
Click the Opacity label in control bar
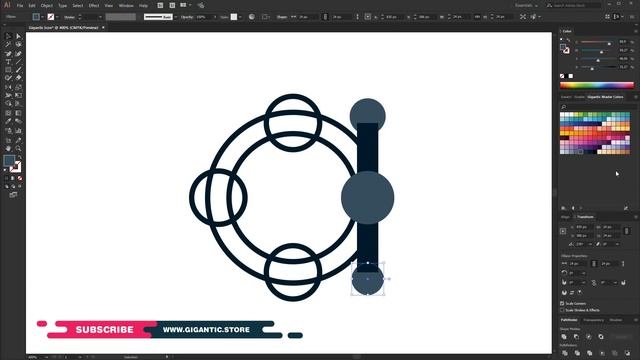(x=187, y=17)
